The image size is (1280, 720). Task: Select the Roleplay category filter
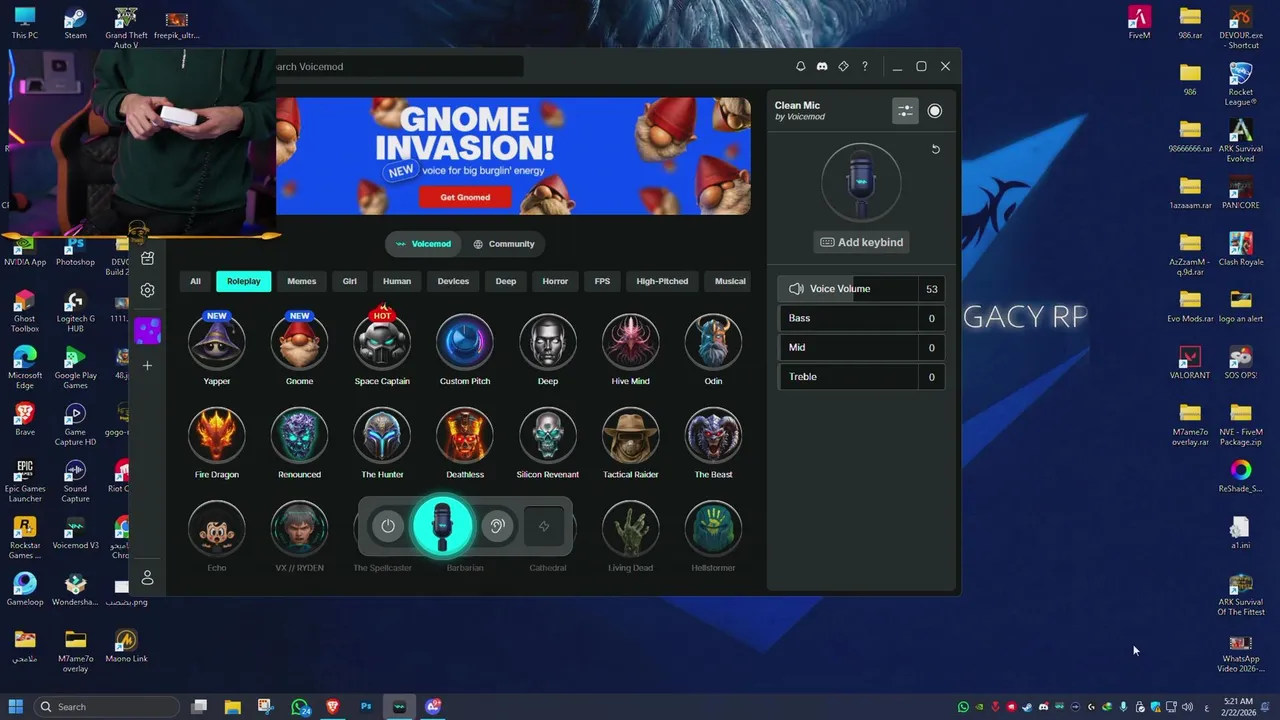243,281
